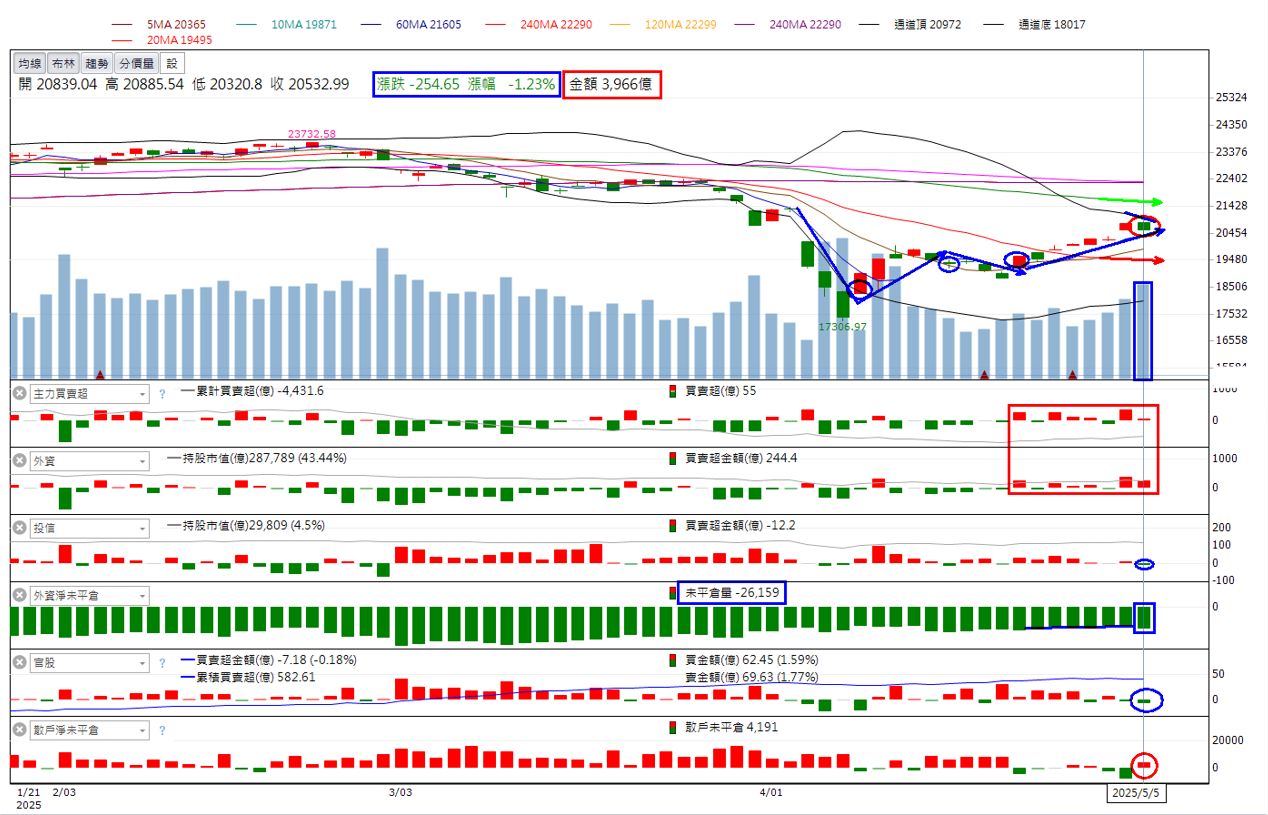1268x815 pixels.
Task: Close the 外資淨未平倉 indicator panel
Action: (x=19, y=596)
